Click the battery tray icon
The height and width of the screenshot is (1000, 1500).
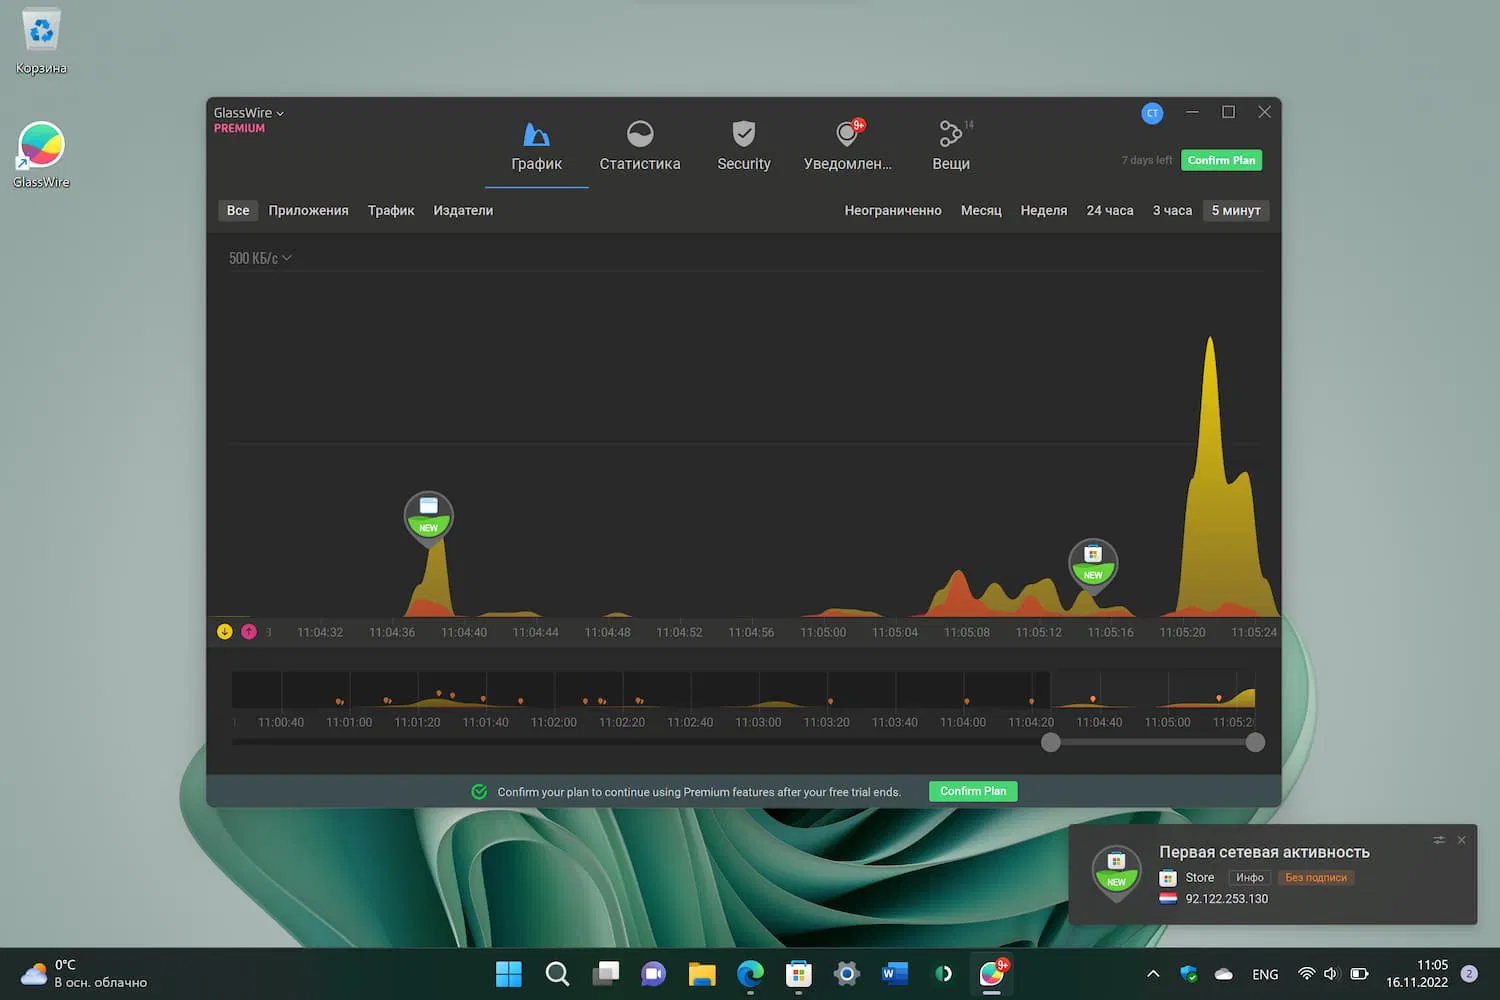pos(1359,974)
